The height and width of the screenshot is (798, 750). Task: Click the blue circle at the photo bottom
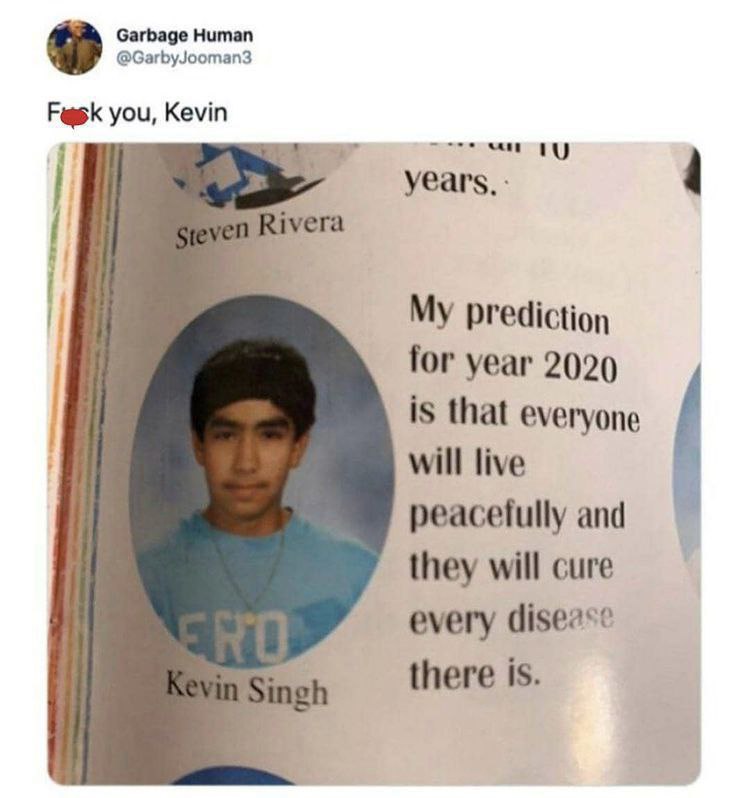point(234,775)
